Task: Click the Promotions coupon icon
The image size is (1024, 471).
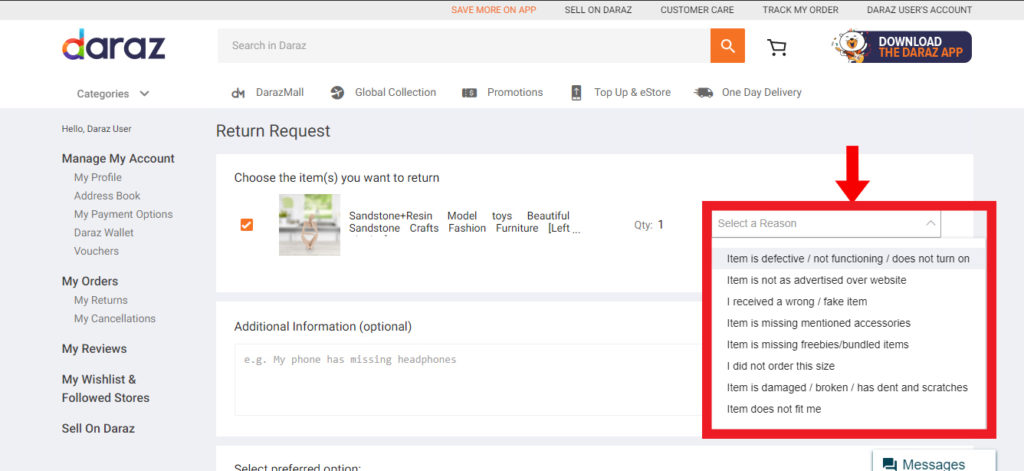Action: pos(469,93)
